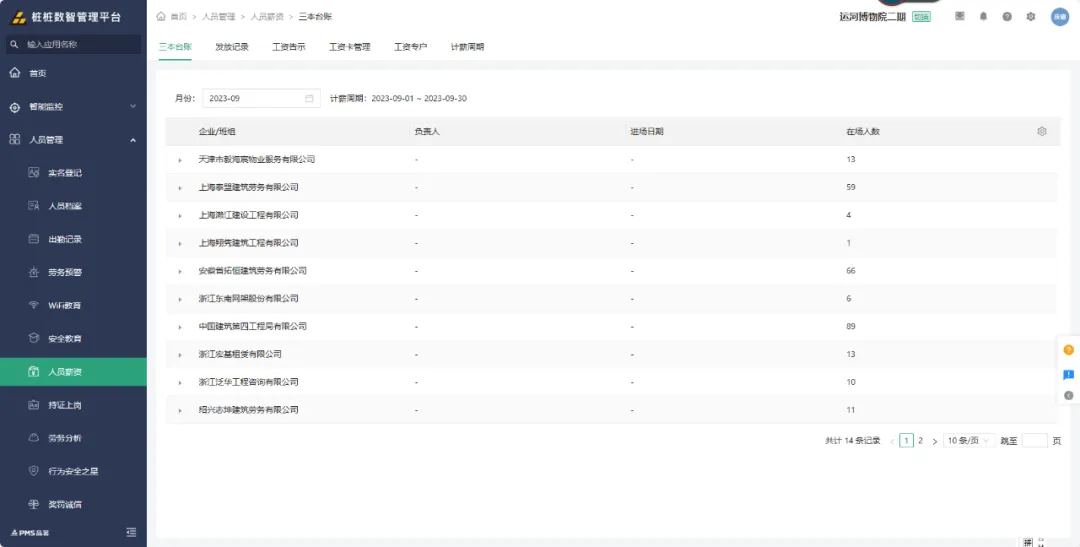1080x547 pixels.
Task: Expand row 中国建筑第四工程局有限公司
Action: (180, 327)
